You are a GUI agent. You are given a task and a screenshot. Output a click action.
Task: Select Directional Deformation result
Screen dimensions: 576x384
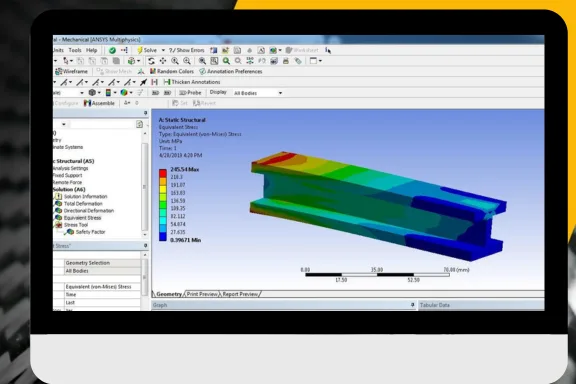pyautogui.click(x=89, y=211)
